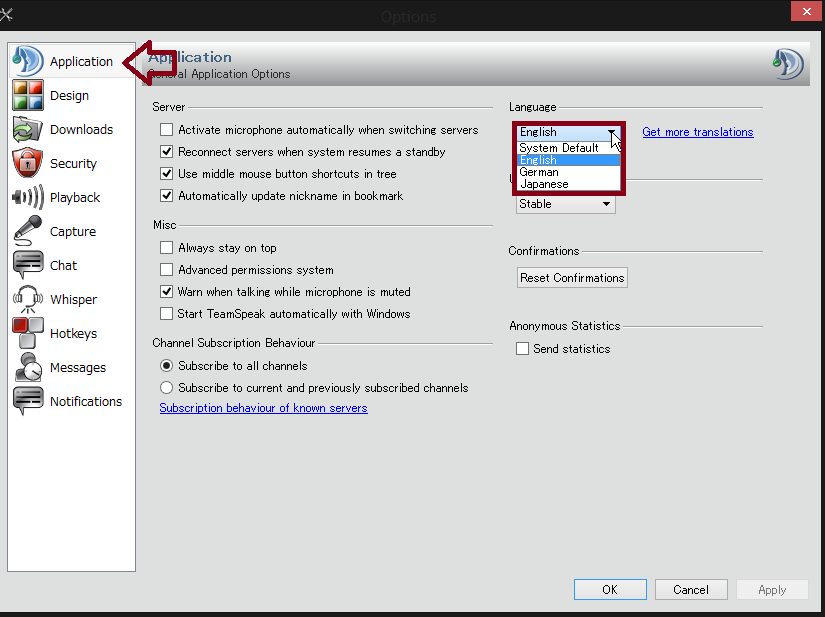
Task: Click the Apply button
Action: pos(772,590)
